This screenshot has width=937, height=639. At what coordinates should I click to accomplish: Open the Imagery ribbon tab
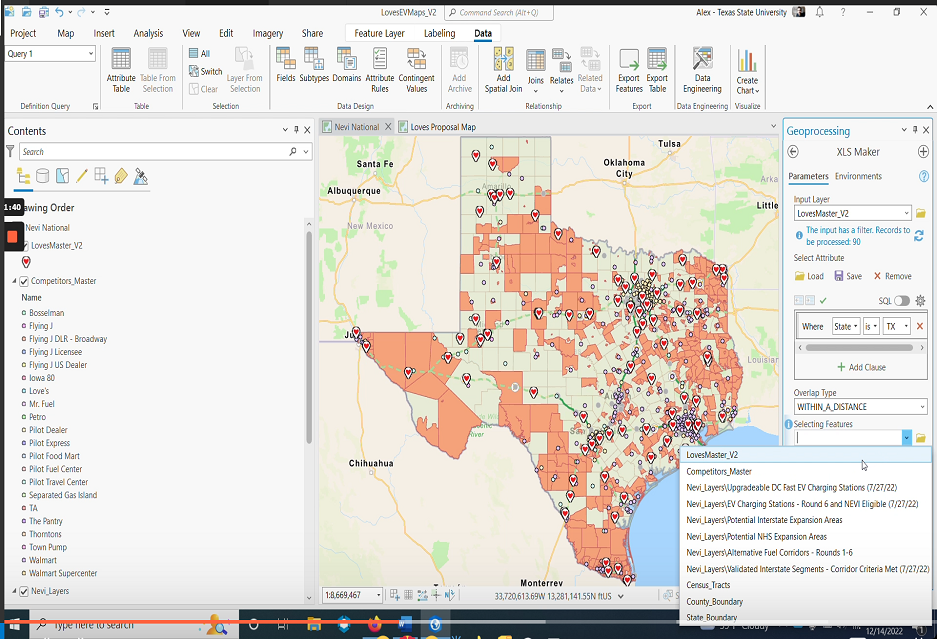268,33
